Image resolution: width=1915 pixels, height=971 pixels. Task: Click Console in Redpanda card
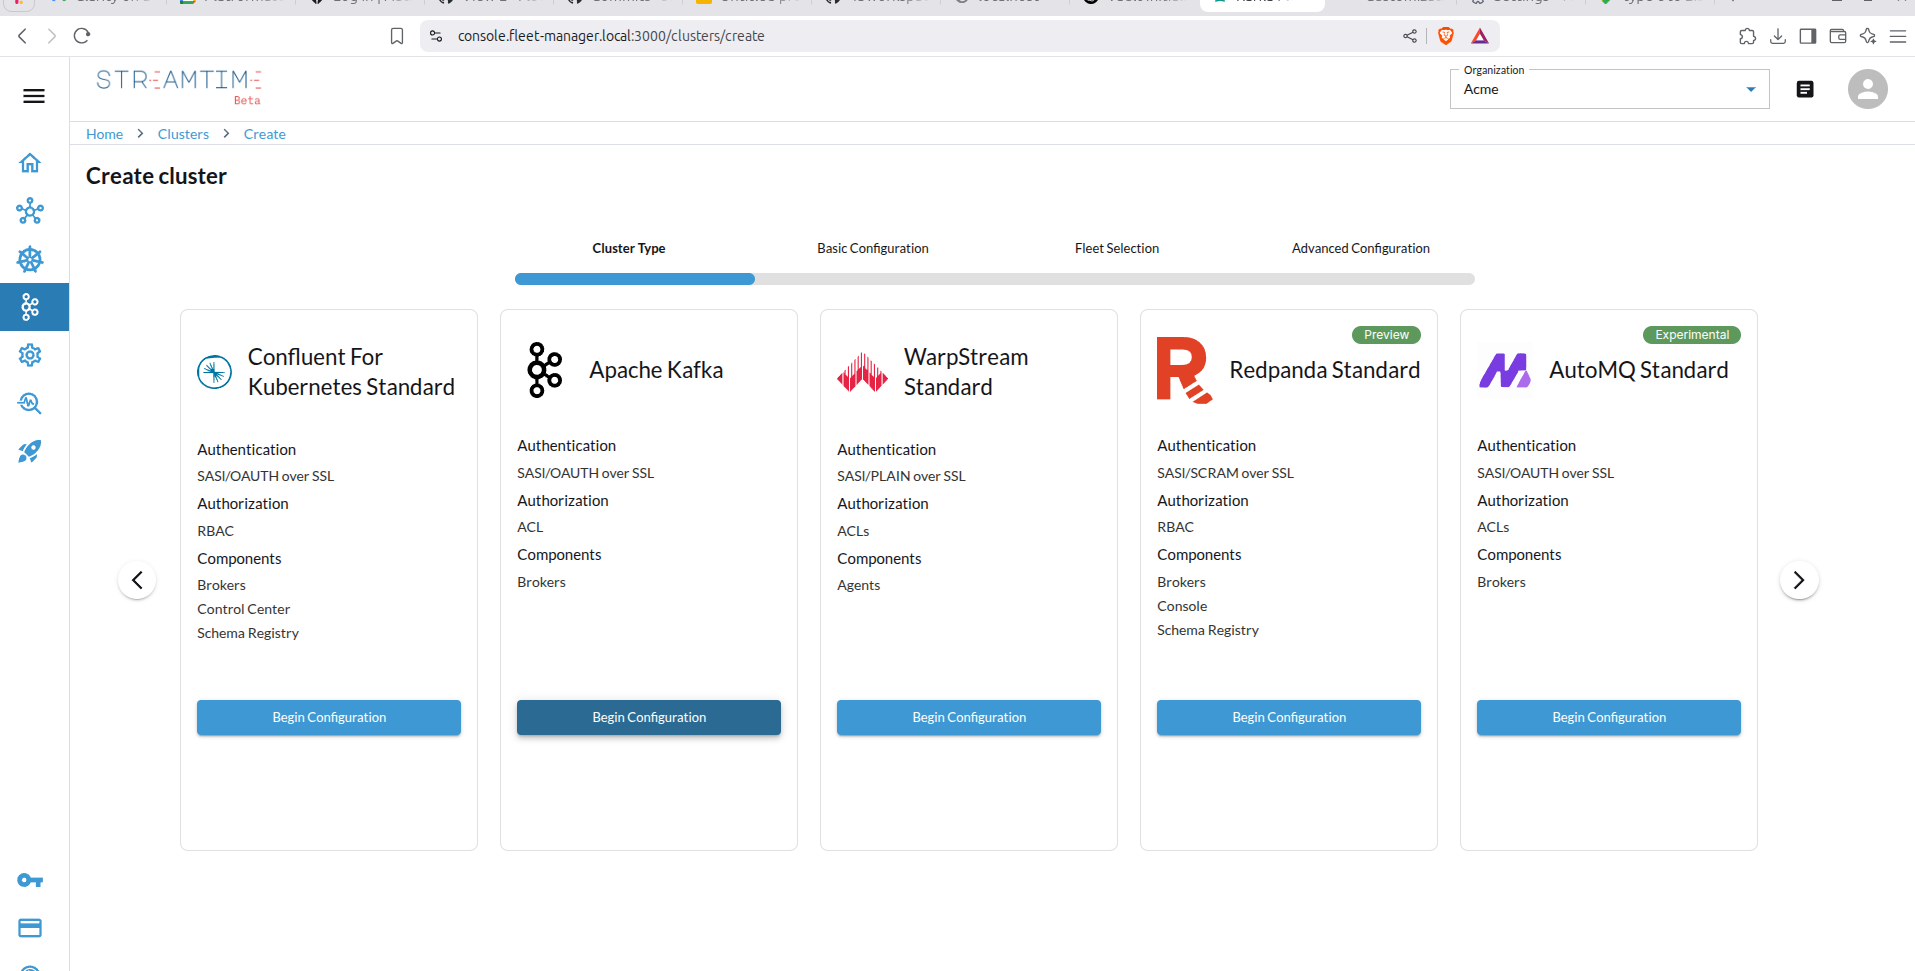(x=1182, y=606)
